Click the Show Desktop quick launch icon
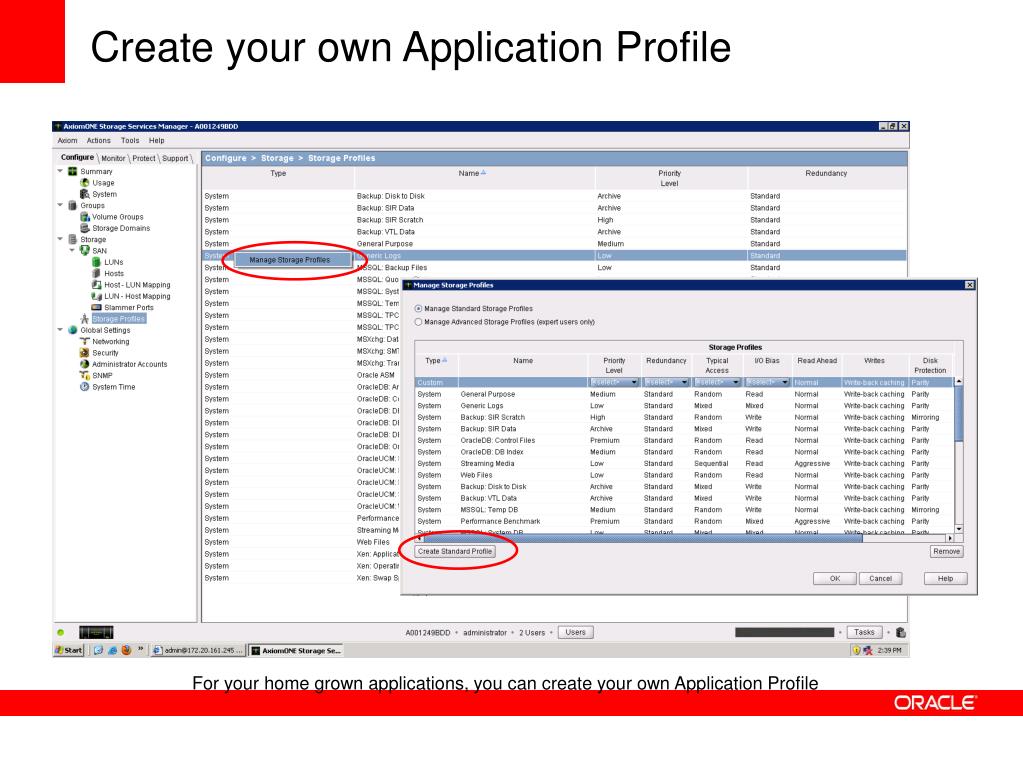1023x767 pixels. point(99,650)
